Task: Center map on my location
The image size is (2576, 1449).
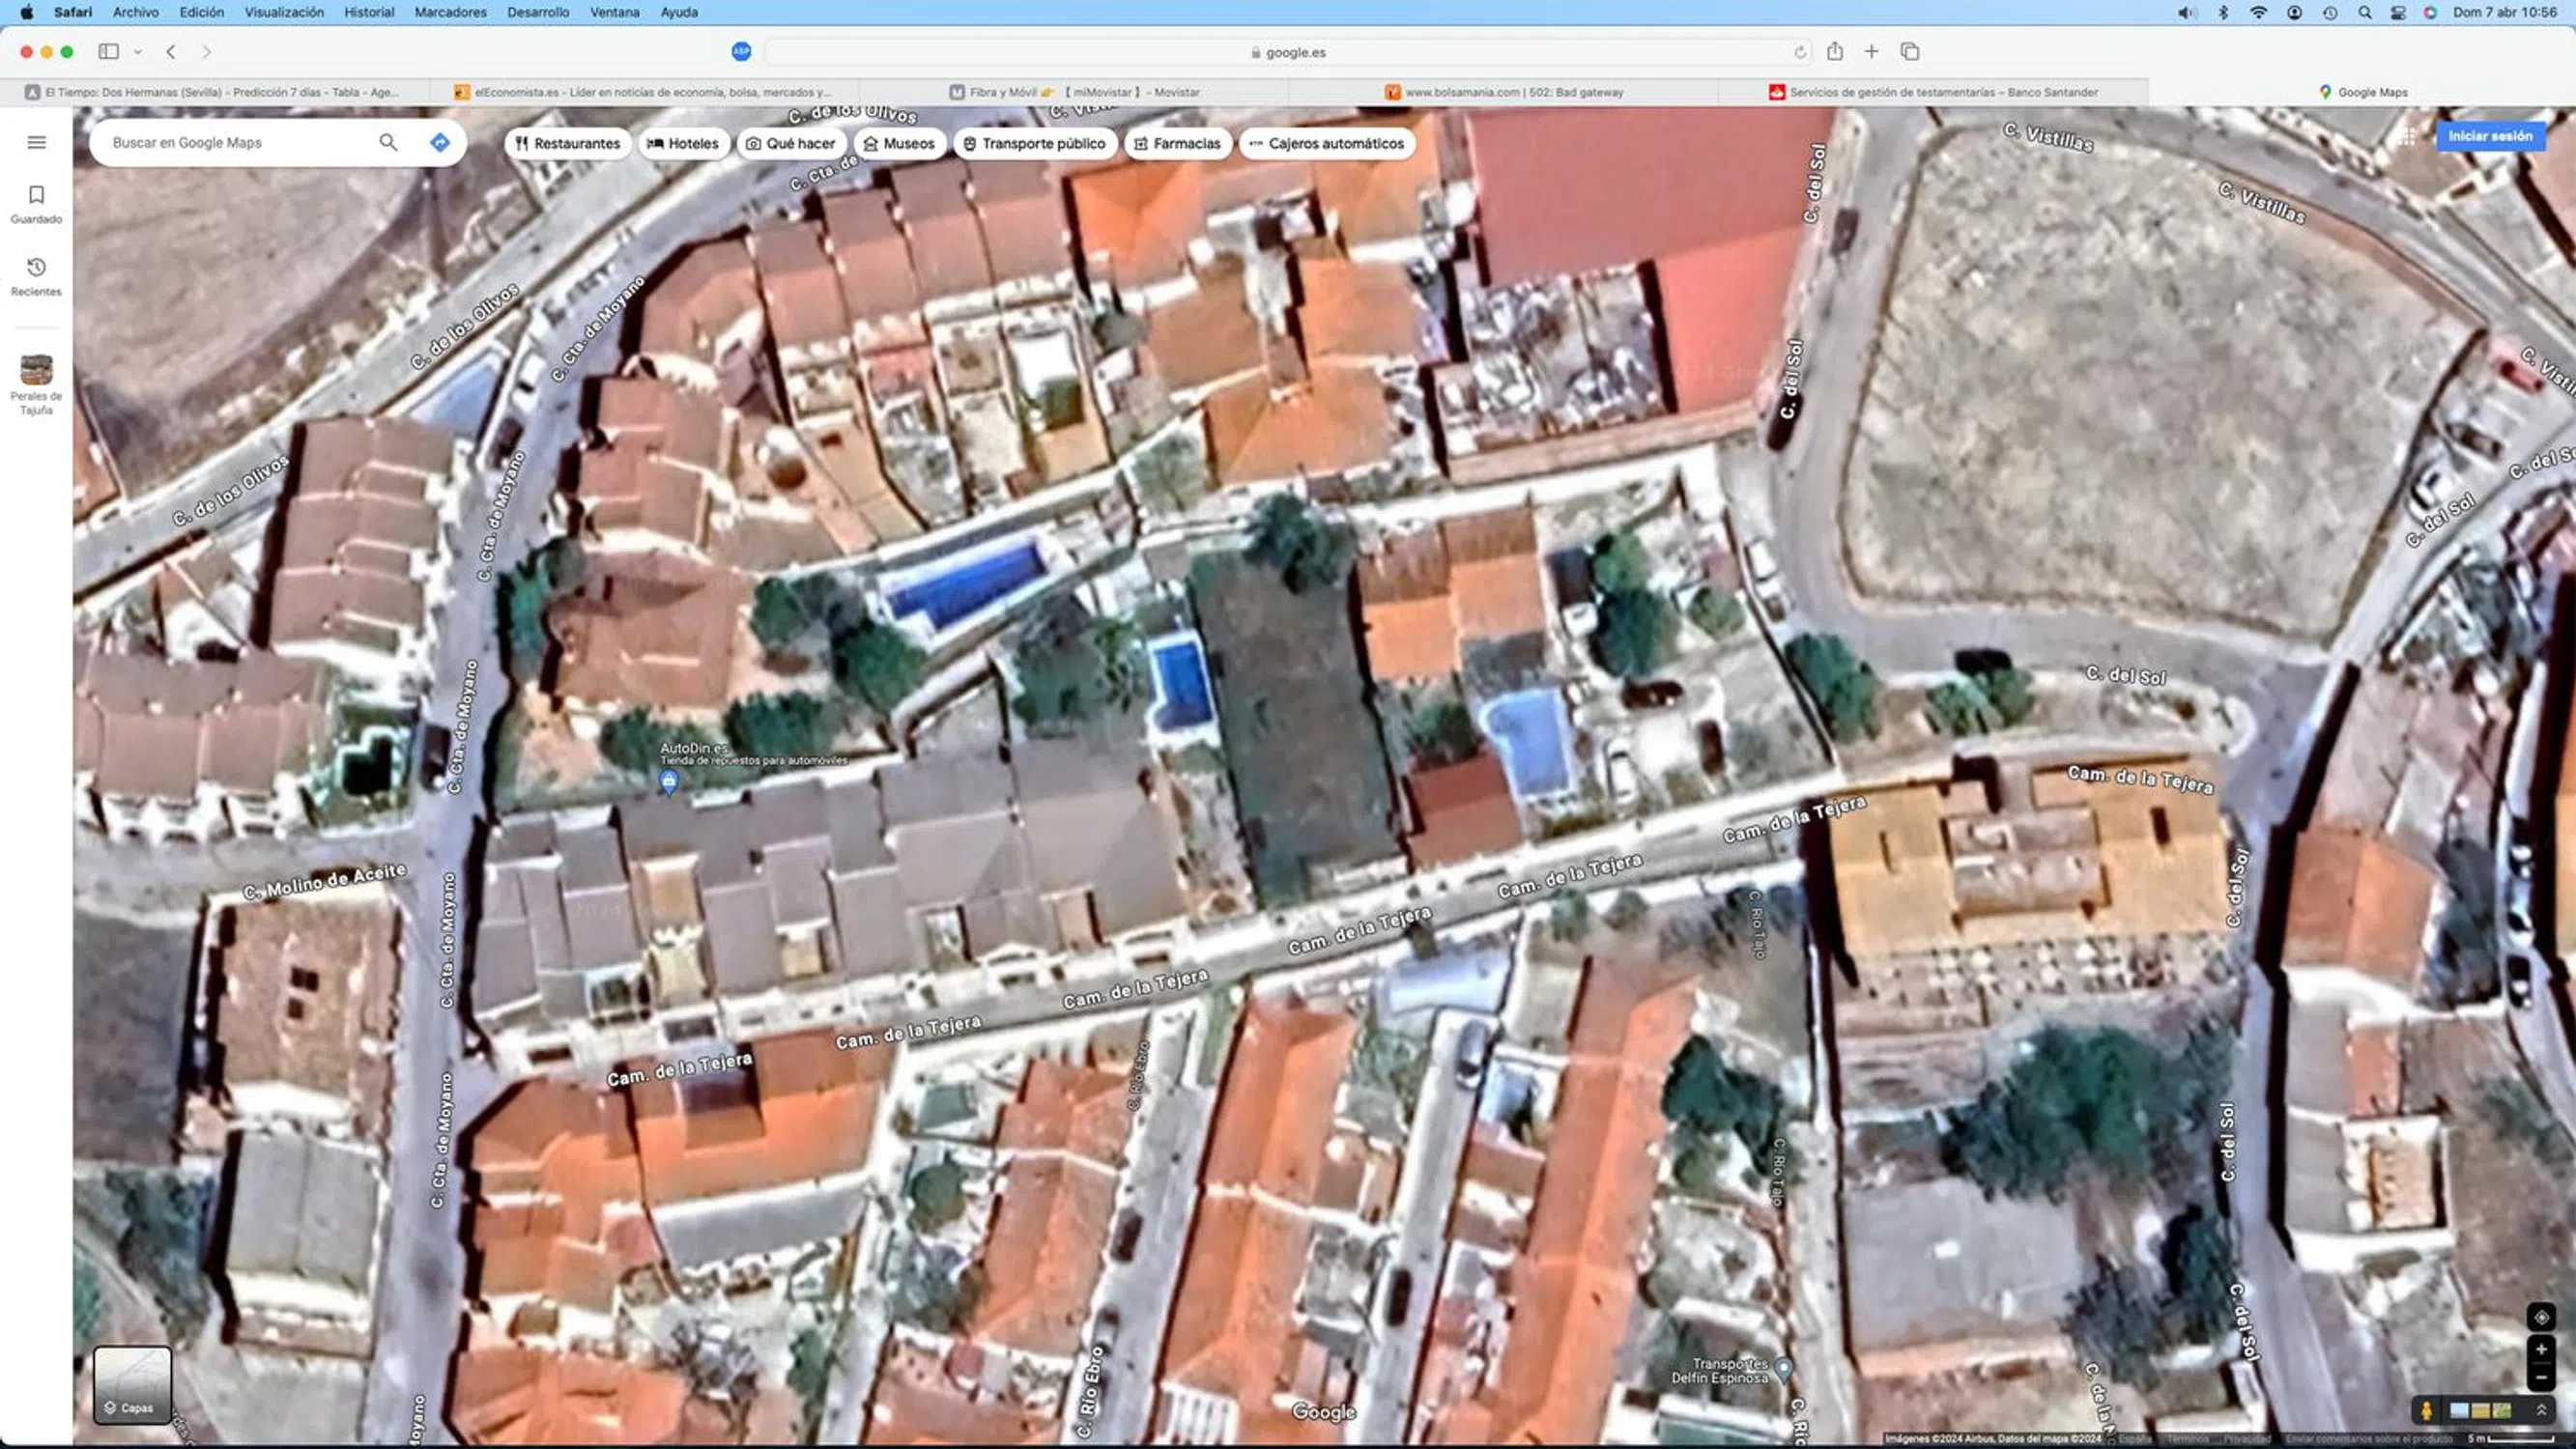Action: 2540,1316
